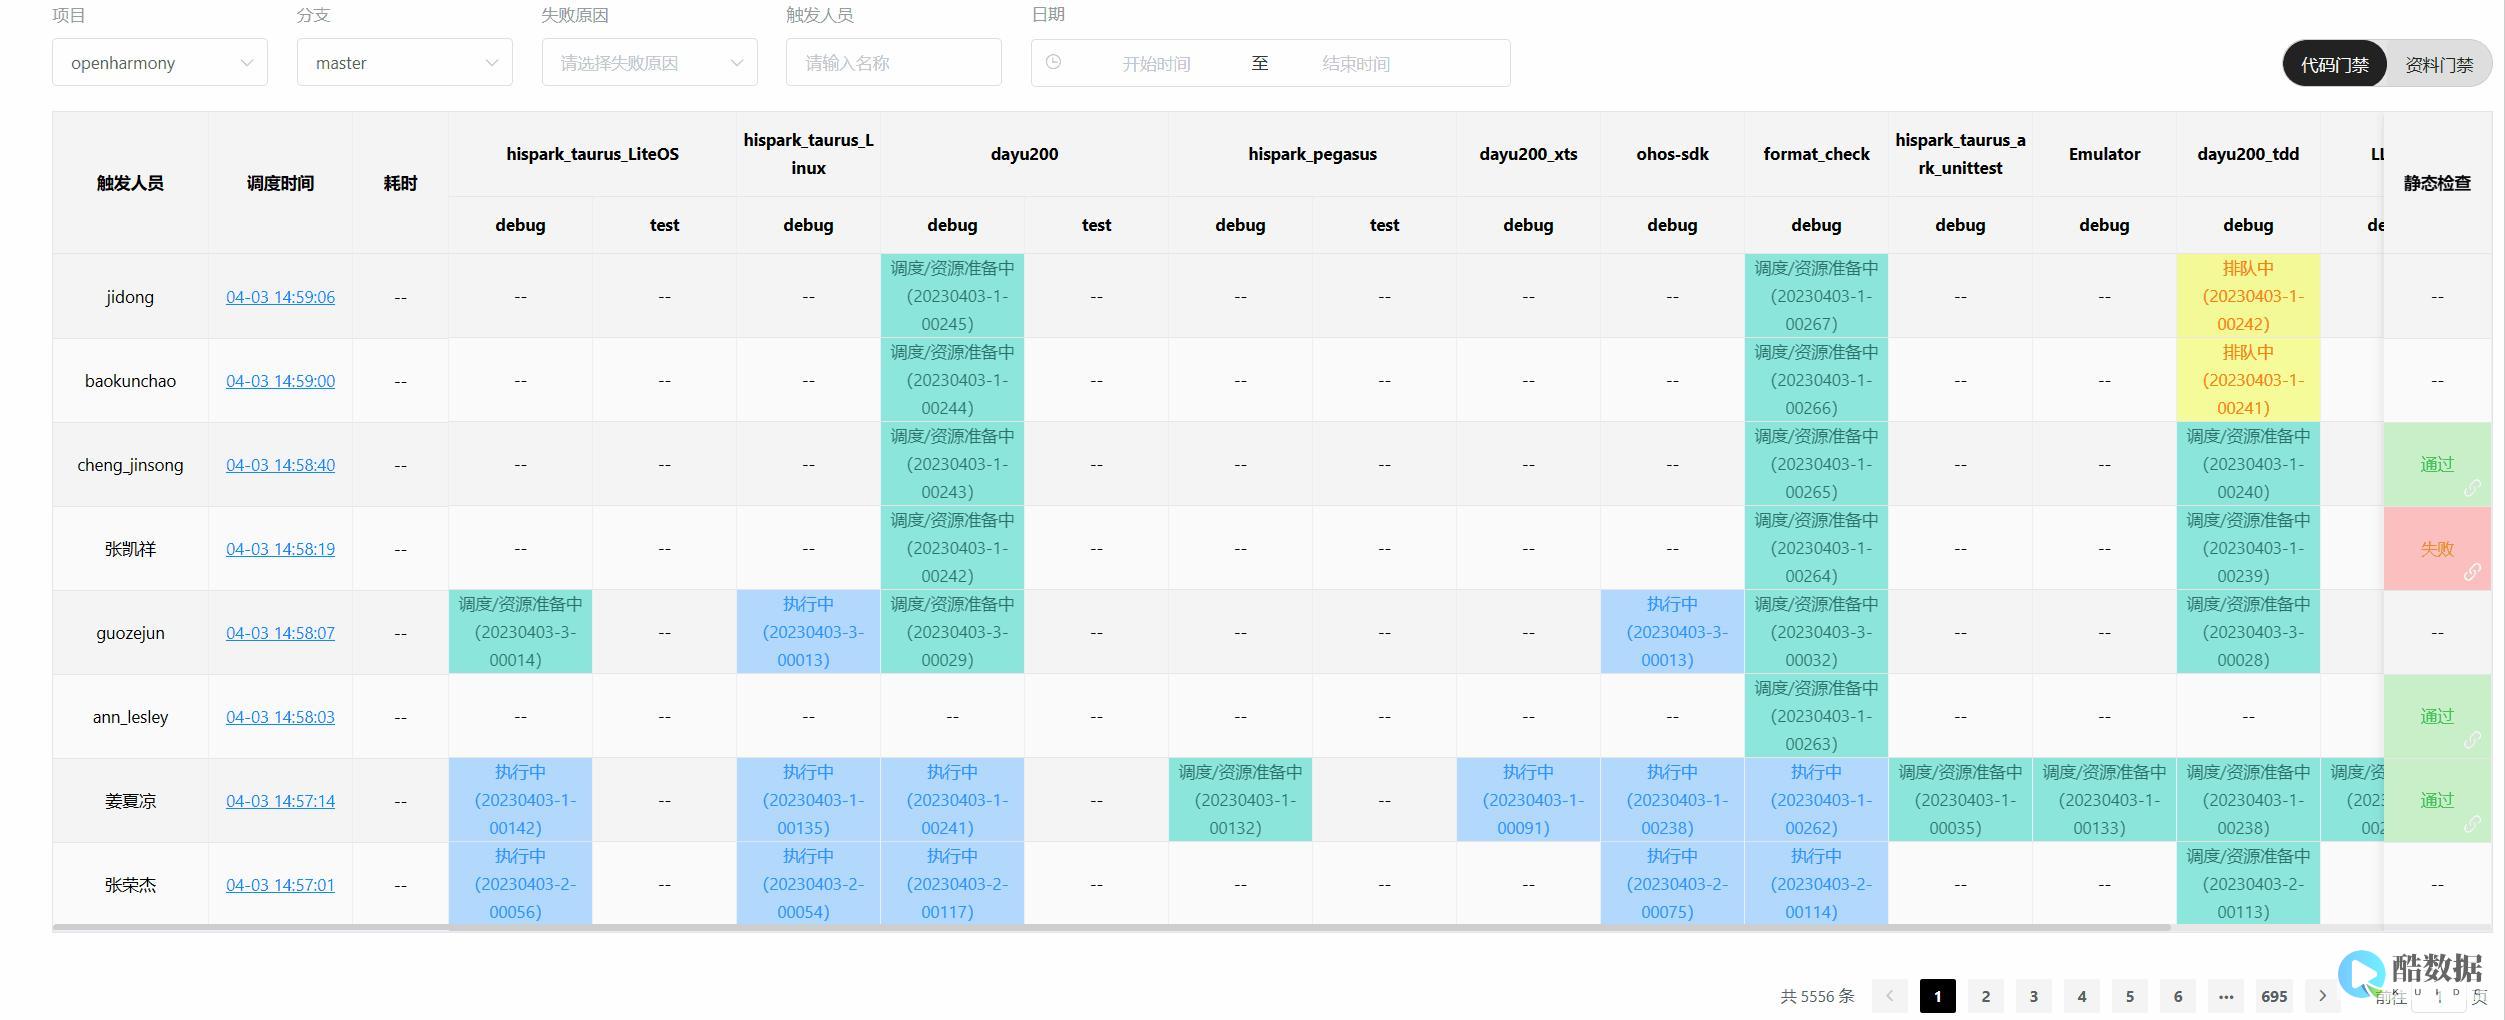Click the clock icon in date range field
This screenshot has width=2505, height=1020.
(1053, 62)
